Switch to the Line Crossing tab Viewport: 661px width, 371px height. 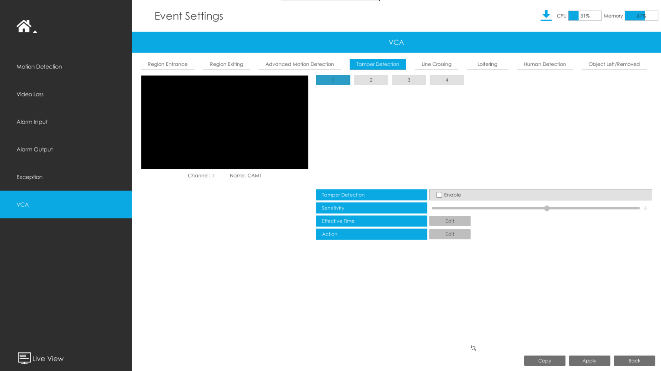click(x=436, y=64)
